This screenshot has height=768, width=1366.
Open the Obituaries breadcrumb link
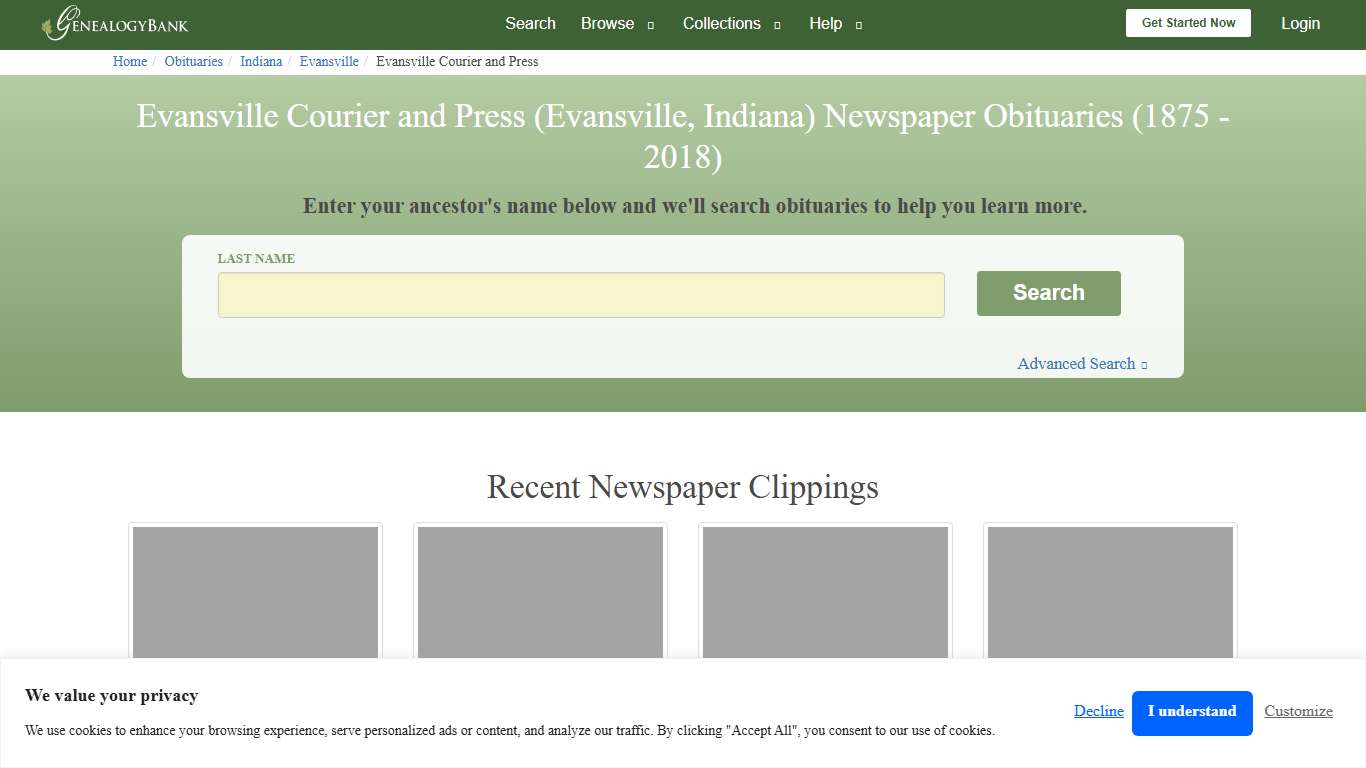point(193,61)
